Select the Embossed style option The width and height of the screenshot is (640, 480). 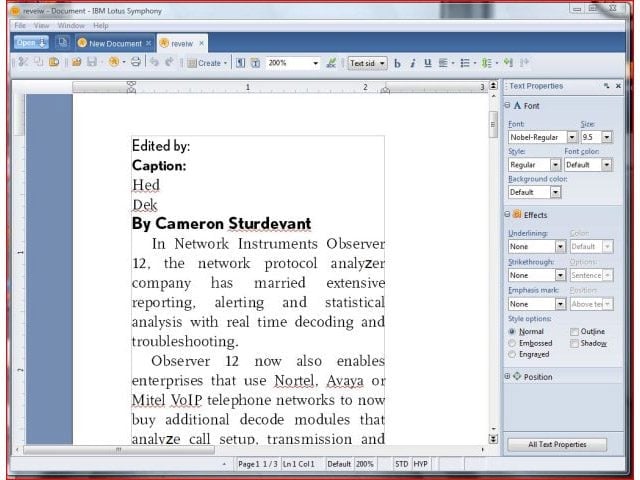tap(512, 343)
